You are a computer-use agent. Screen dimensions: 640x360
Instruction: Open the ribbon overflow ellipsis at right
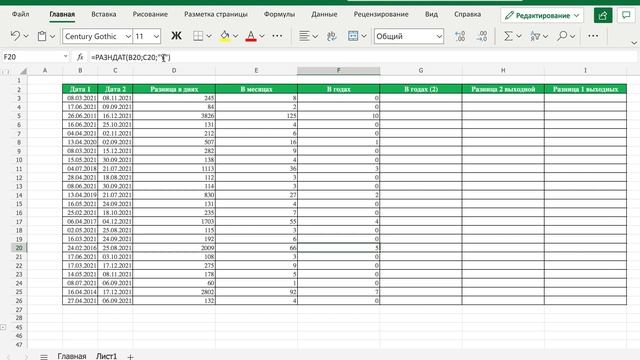[x=593, y=36]
